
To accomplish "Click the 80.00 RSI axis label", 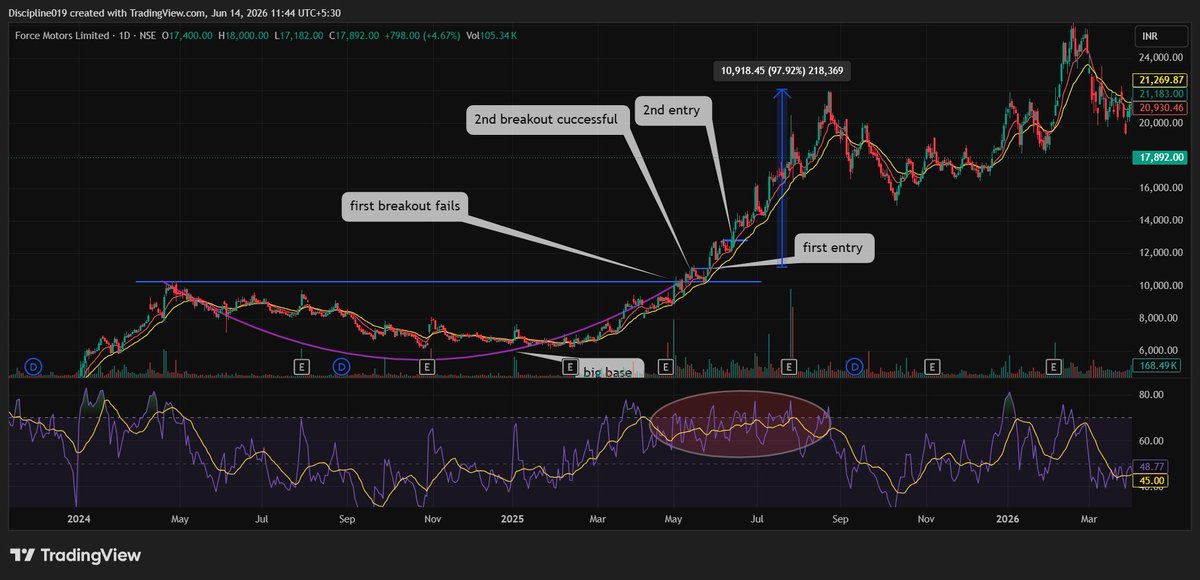I will click(1152, 395).
